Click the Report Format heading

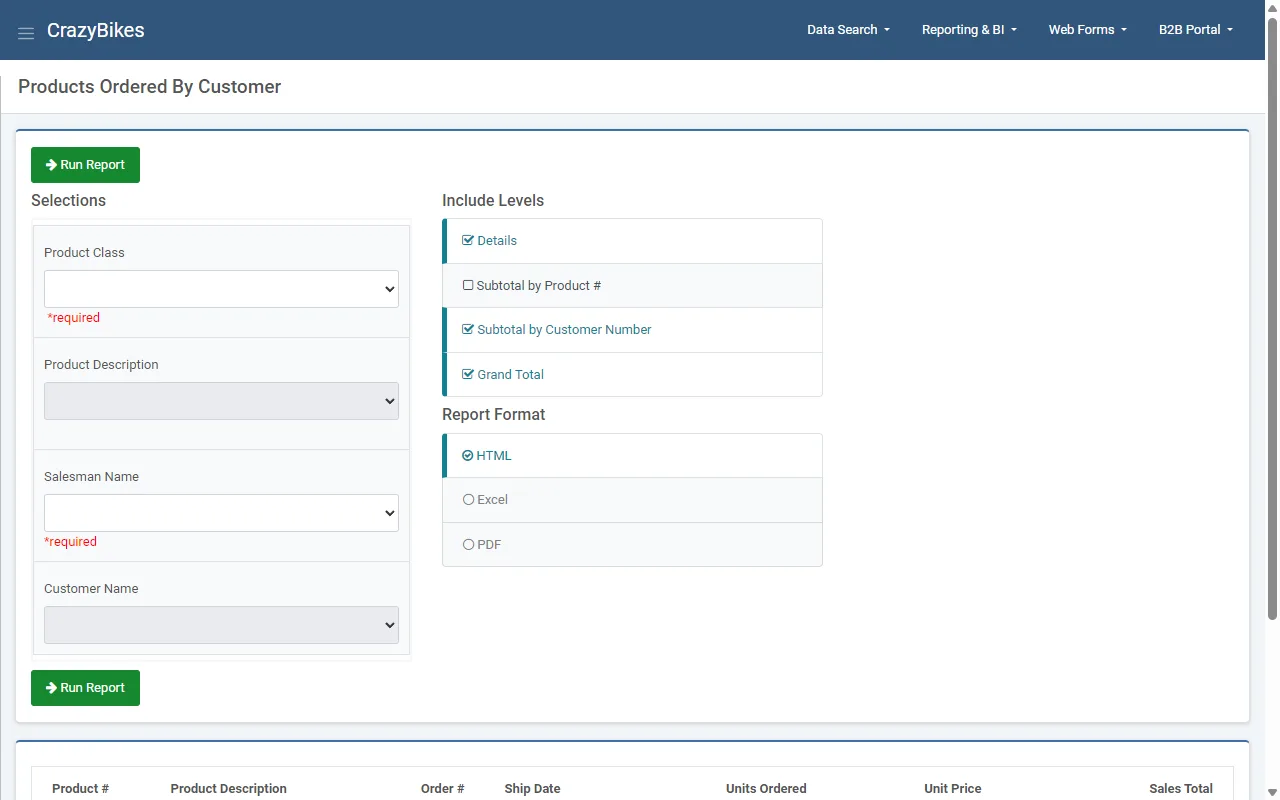494,415
